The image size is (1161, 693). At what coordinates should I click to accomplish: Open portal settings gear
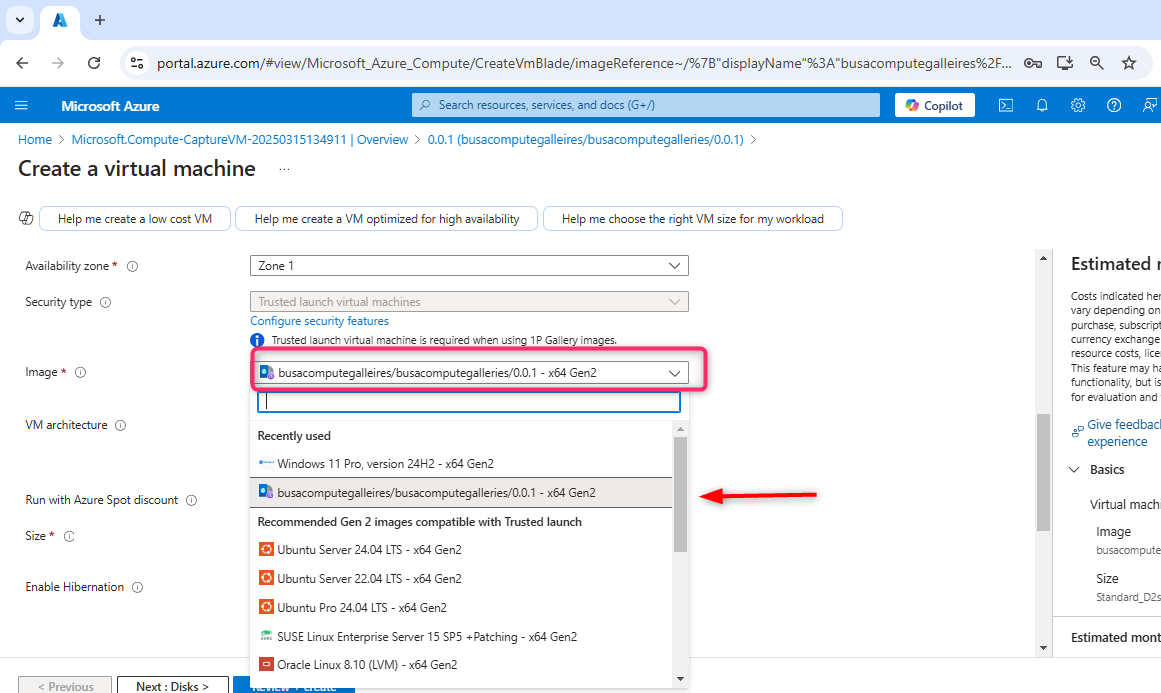1078,105
